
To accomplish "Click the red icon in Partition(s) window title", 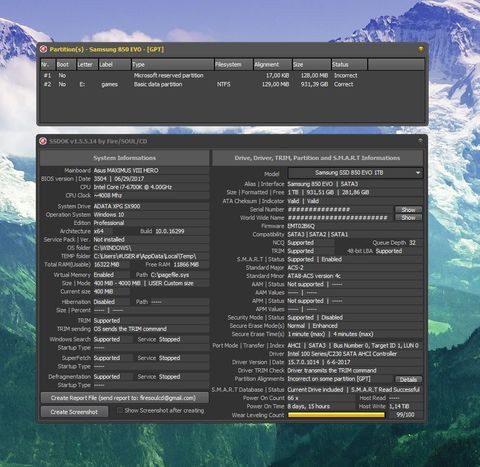I will (43, 49).
